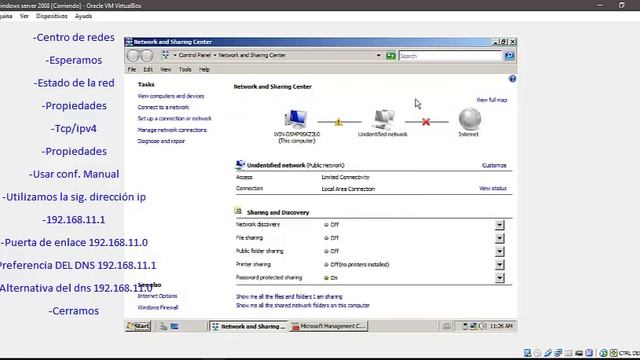Open the File menu
Image resolution: width=640 pixels, height=360 pixels.
pyautogui.click(x=132, y=69)
